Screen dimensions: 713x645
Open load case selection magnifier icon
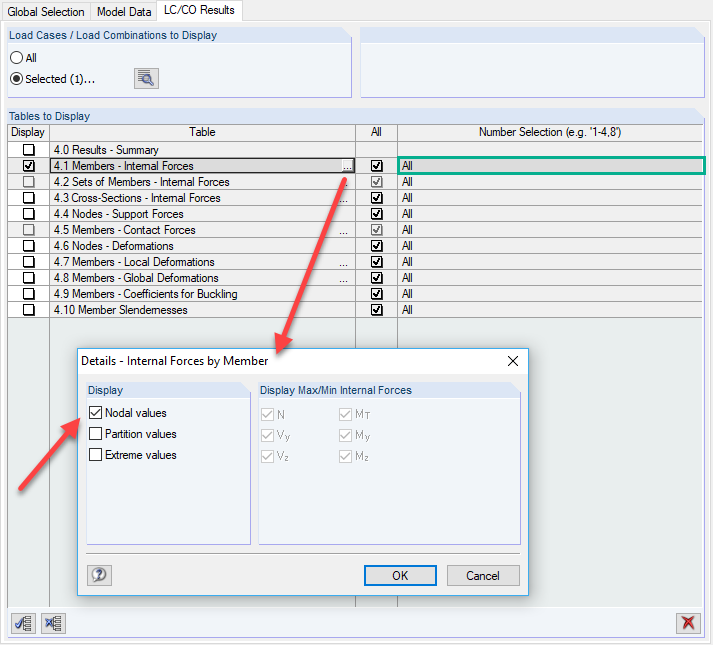(146, 79)
